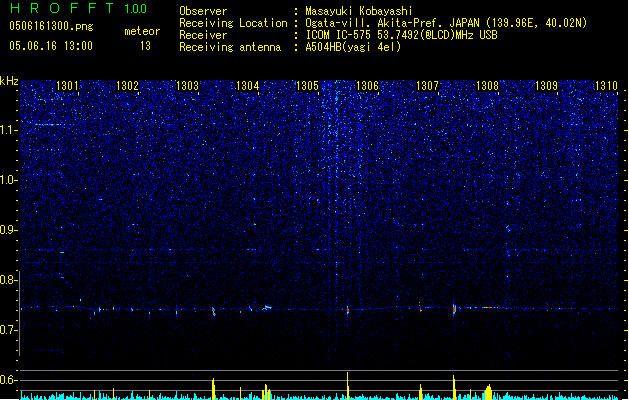Click the 0.9 kHz axis label

pos(8,230)
